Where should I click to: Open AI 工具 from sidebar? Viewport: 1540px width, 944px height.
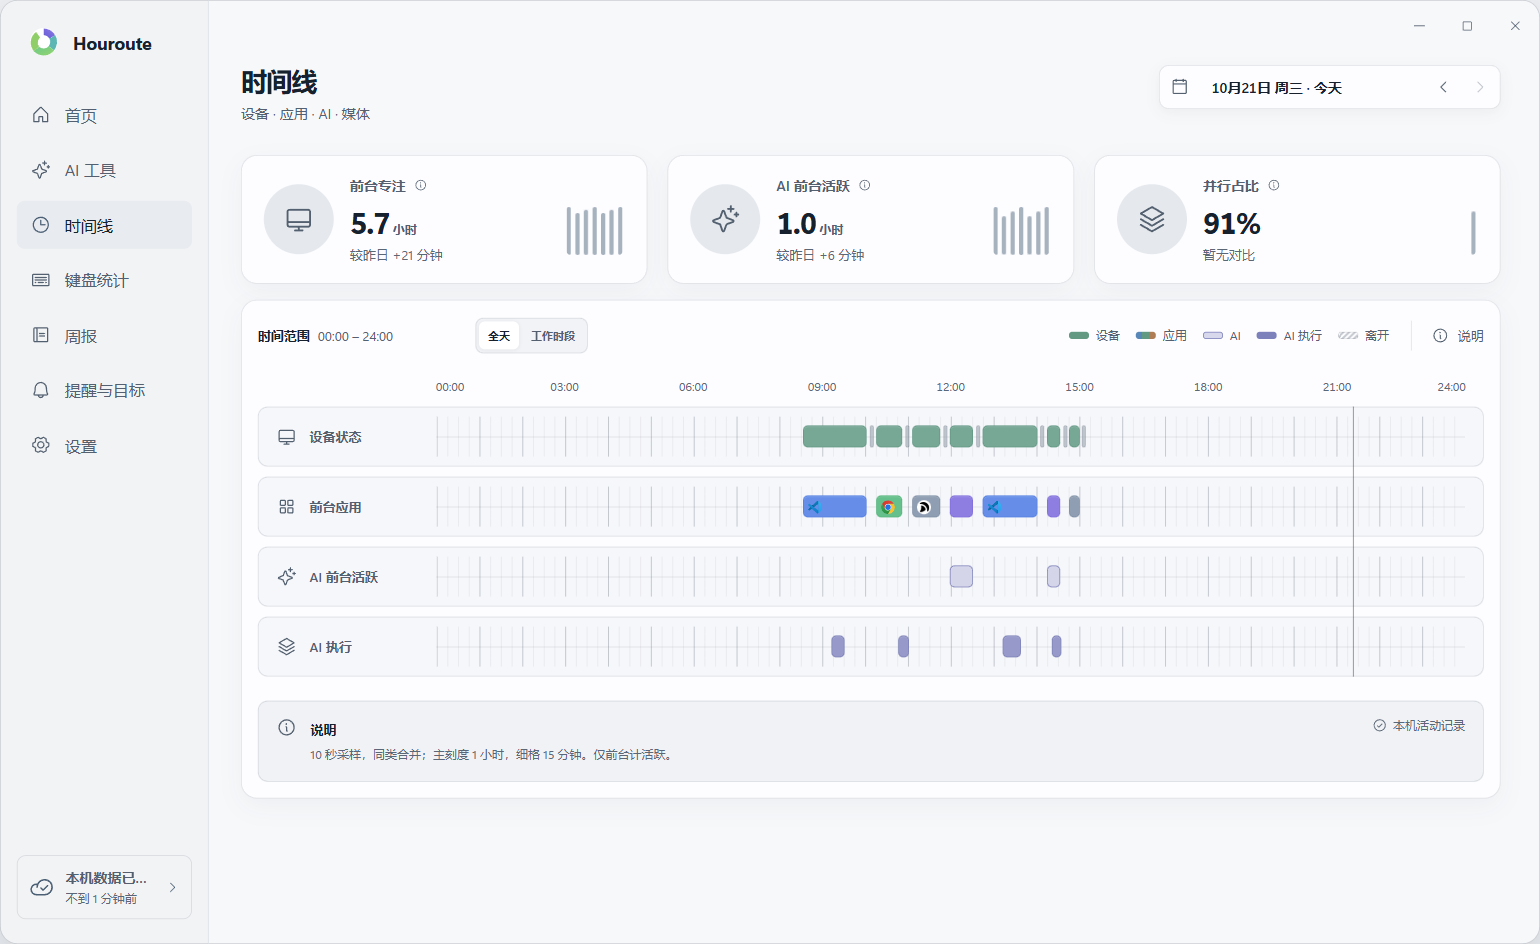point(104,171)
